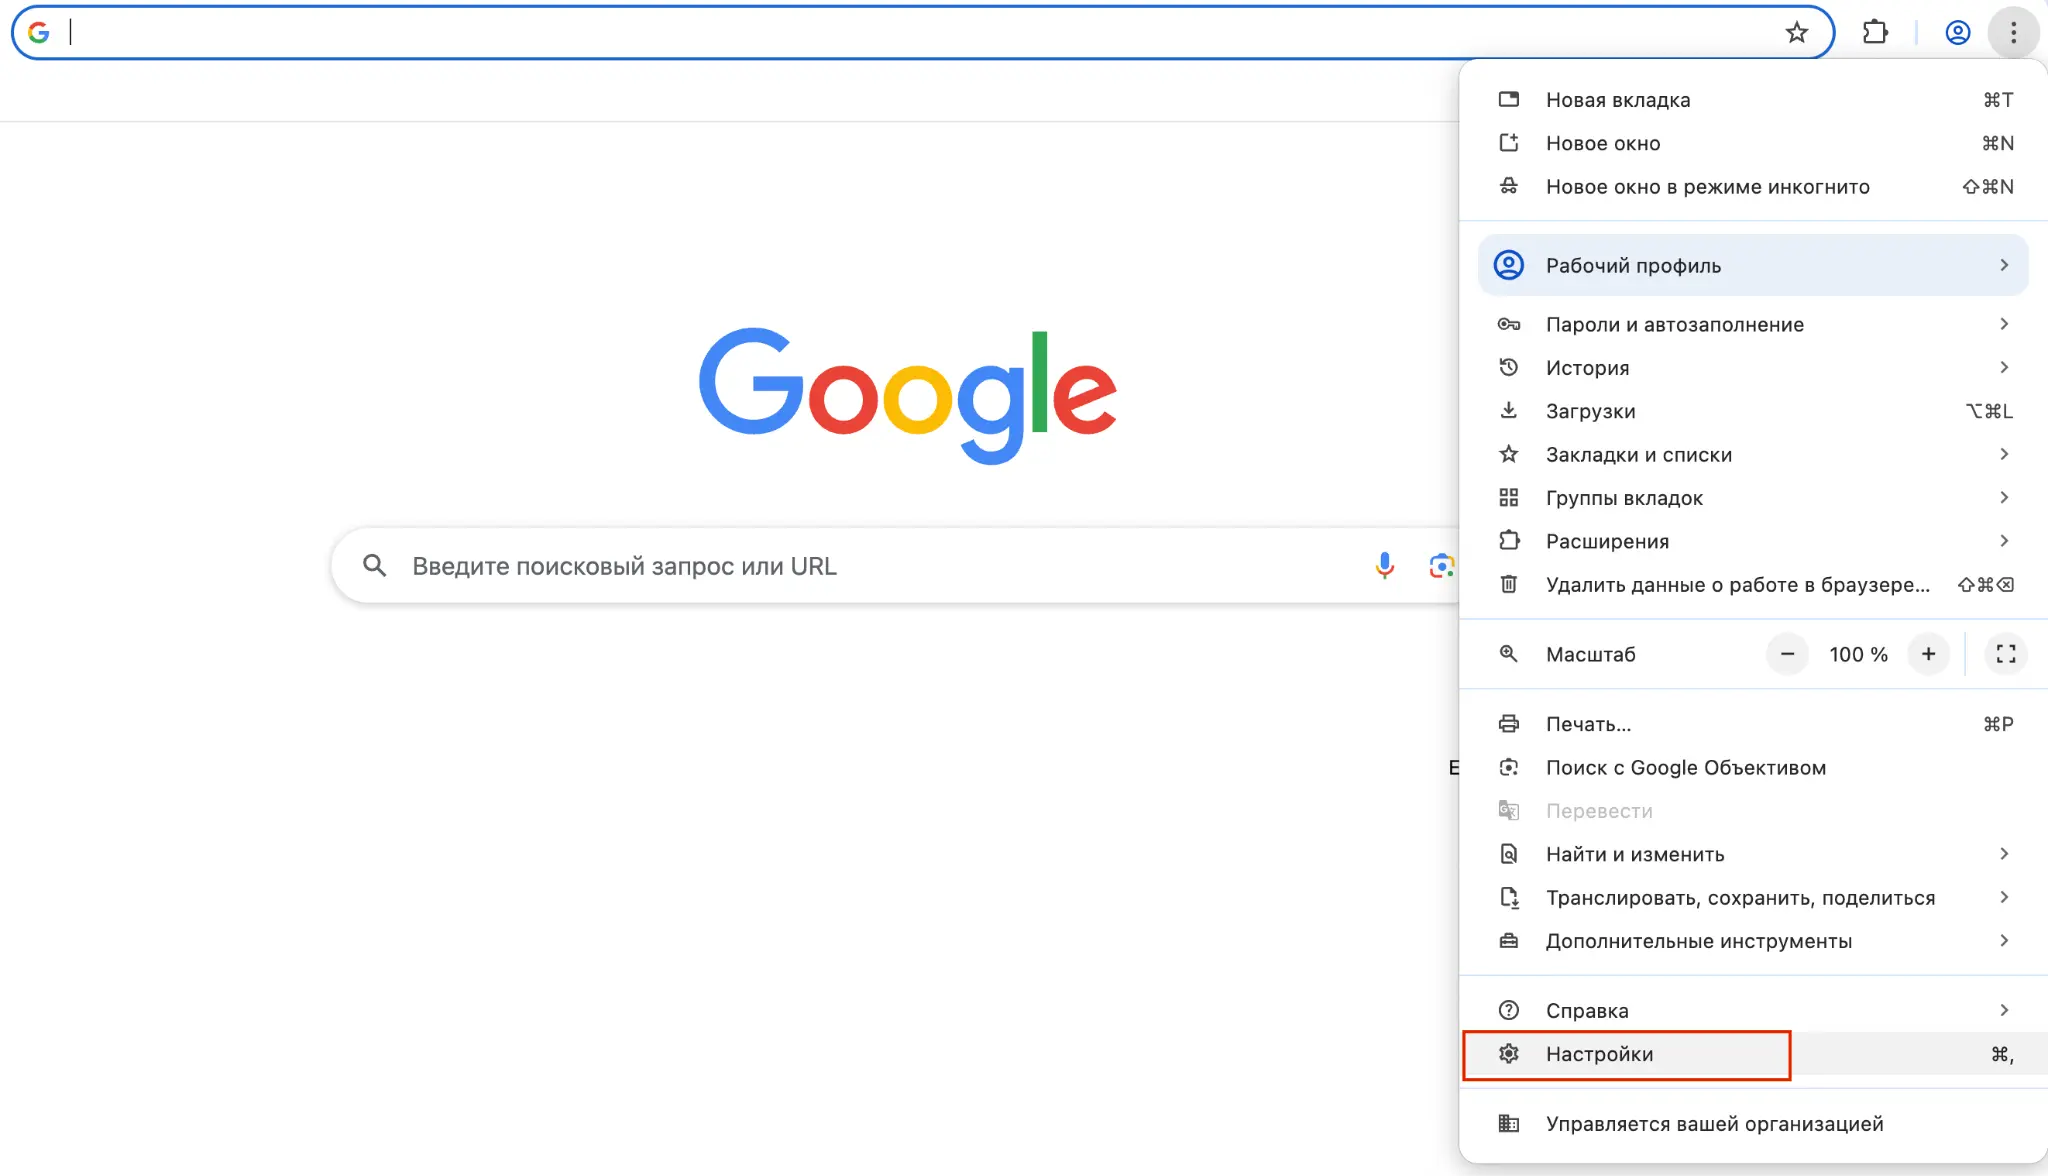
Task: Click the question mark icon beside Справка
Action: tap(1509, 1010)
